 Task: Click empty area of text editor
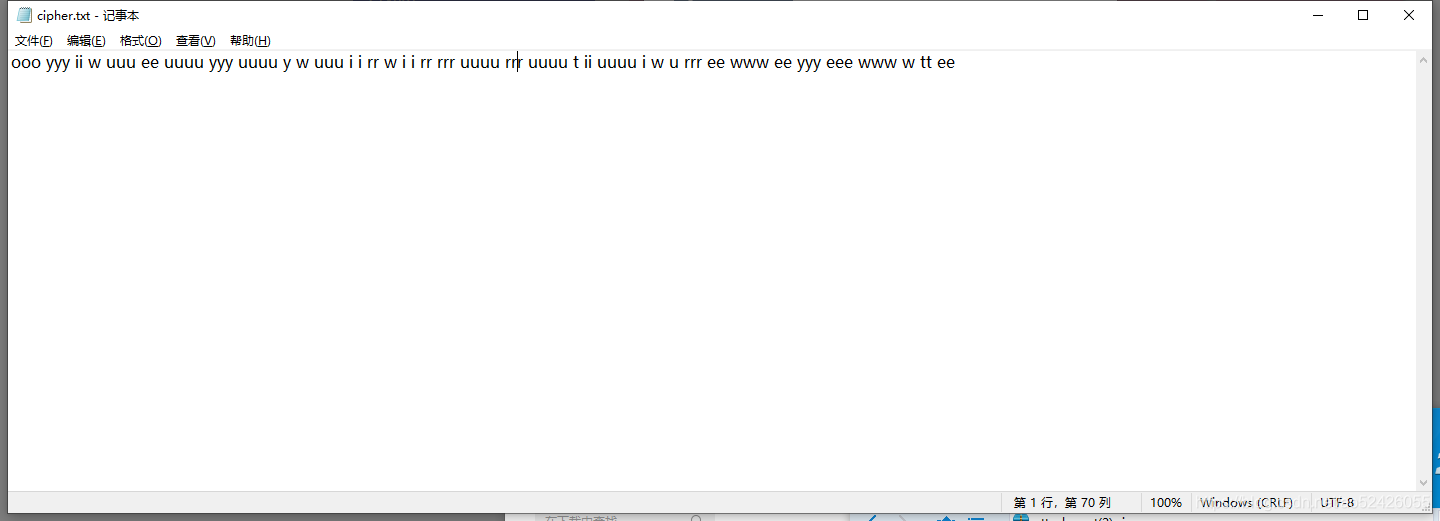pyautogui.click(x=710, y=280)
